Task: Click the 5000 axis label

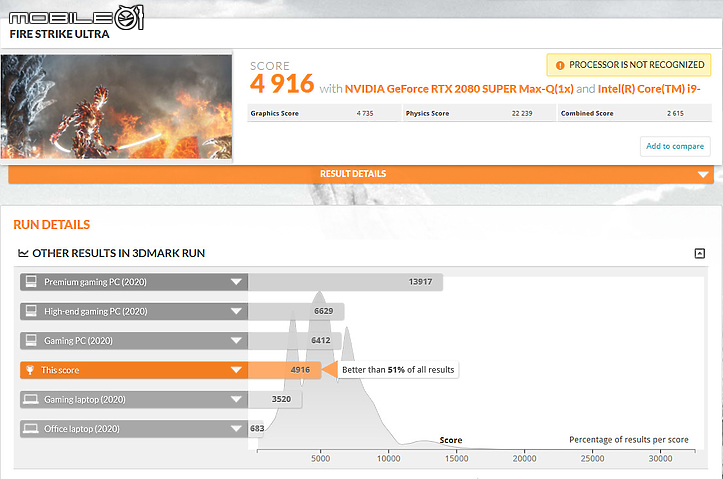Action: coord(320,459)
